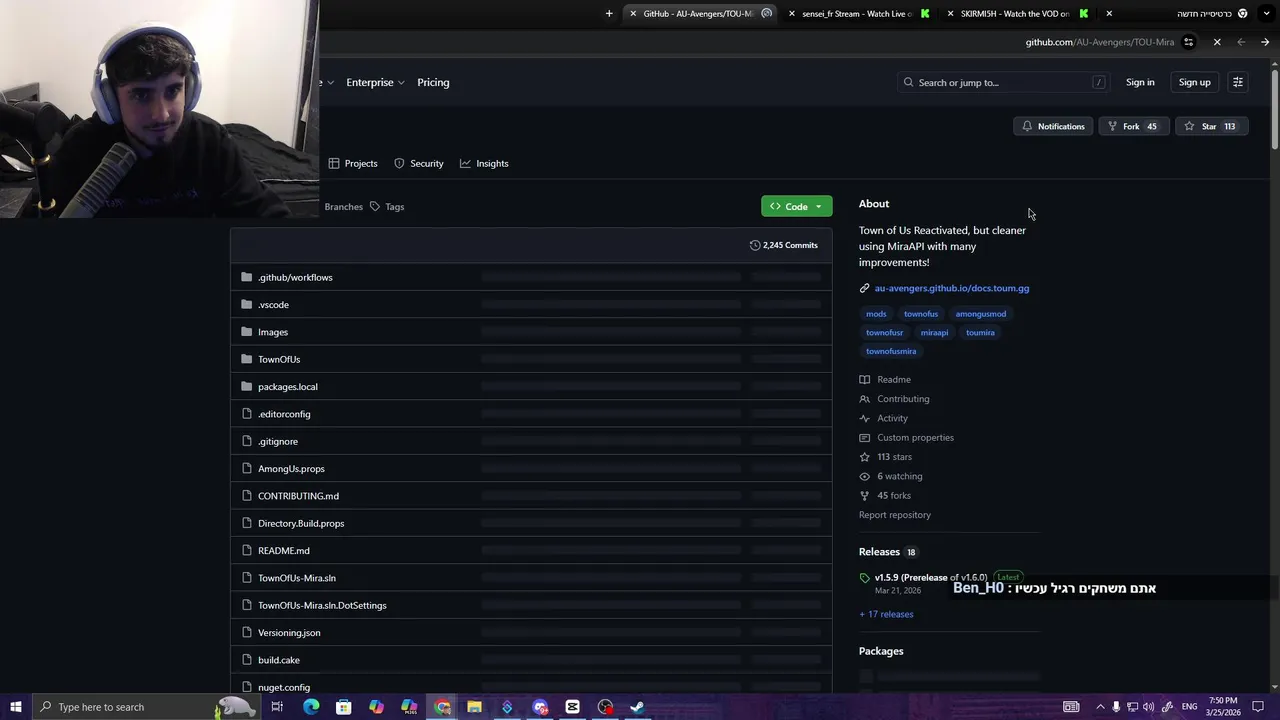Open the Activity sidebar link
The width and height of the screenshot is (1280, 720).
click(884, 418)
